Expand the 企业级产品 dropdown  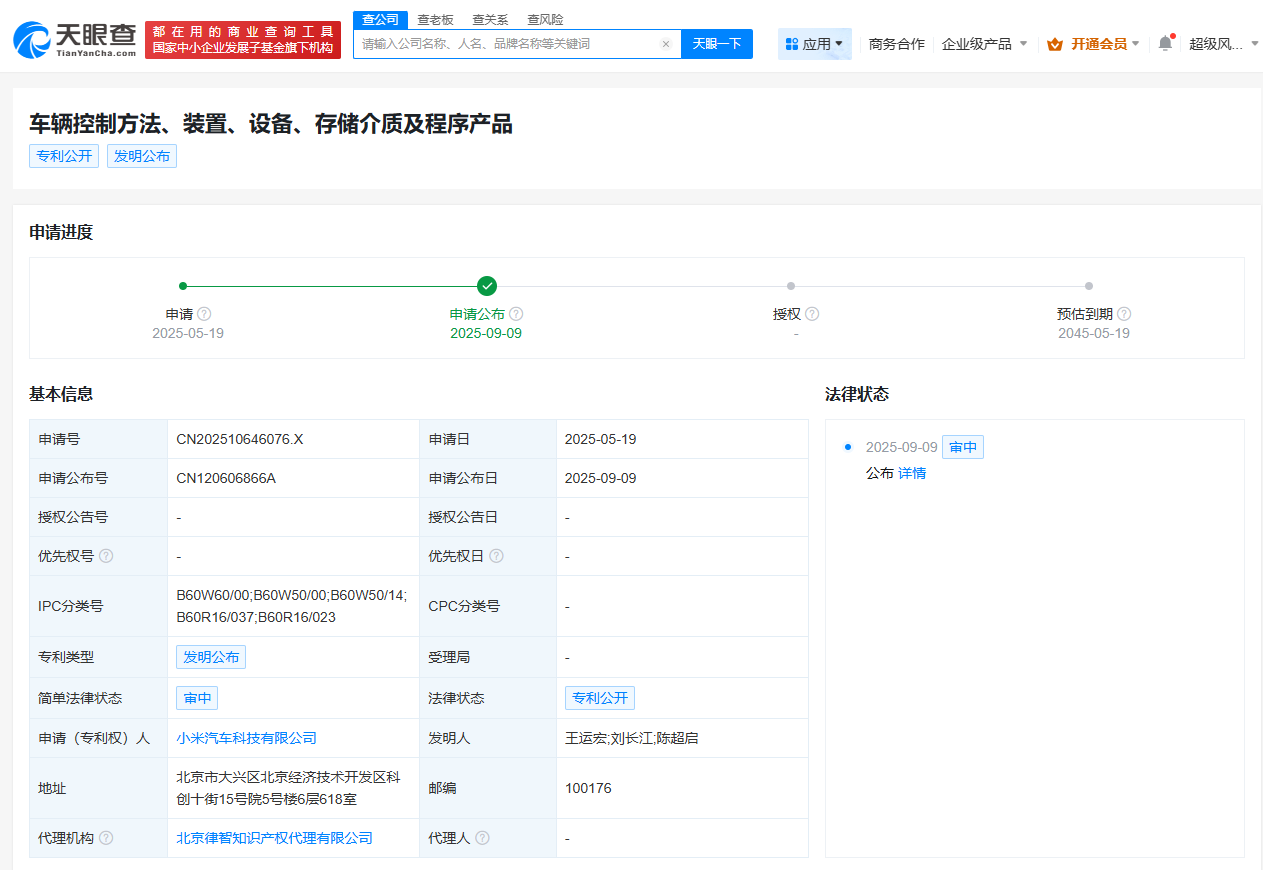(x=984, y=44)
